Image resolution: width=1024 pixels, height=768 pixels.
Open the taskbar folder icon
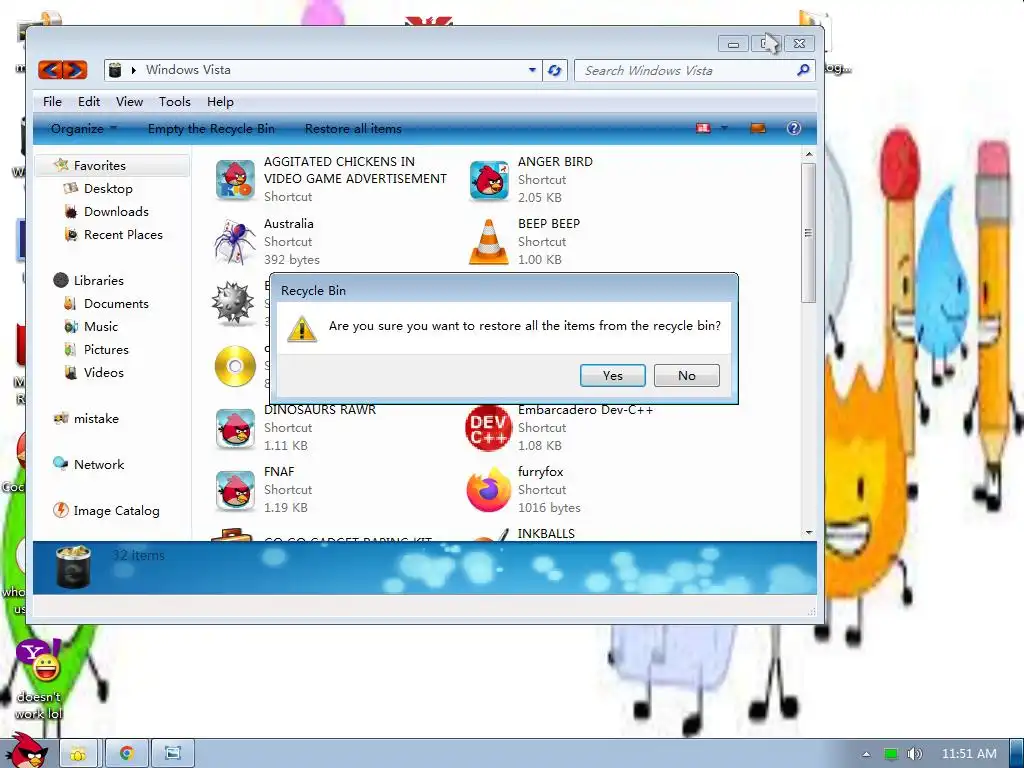[x=78, y=754]
